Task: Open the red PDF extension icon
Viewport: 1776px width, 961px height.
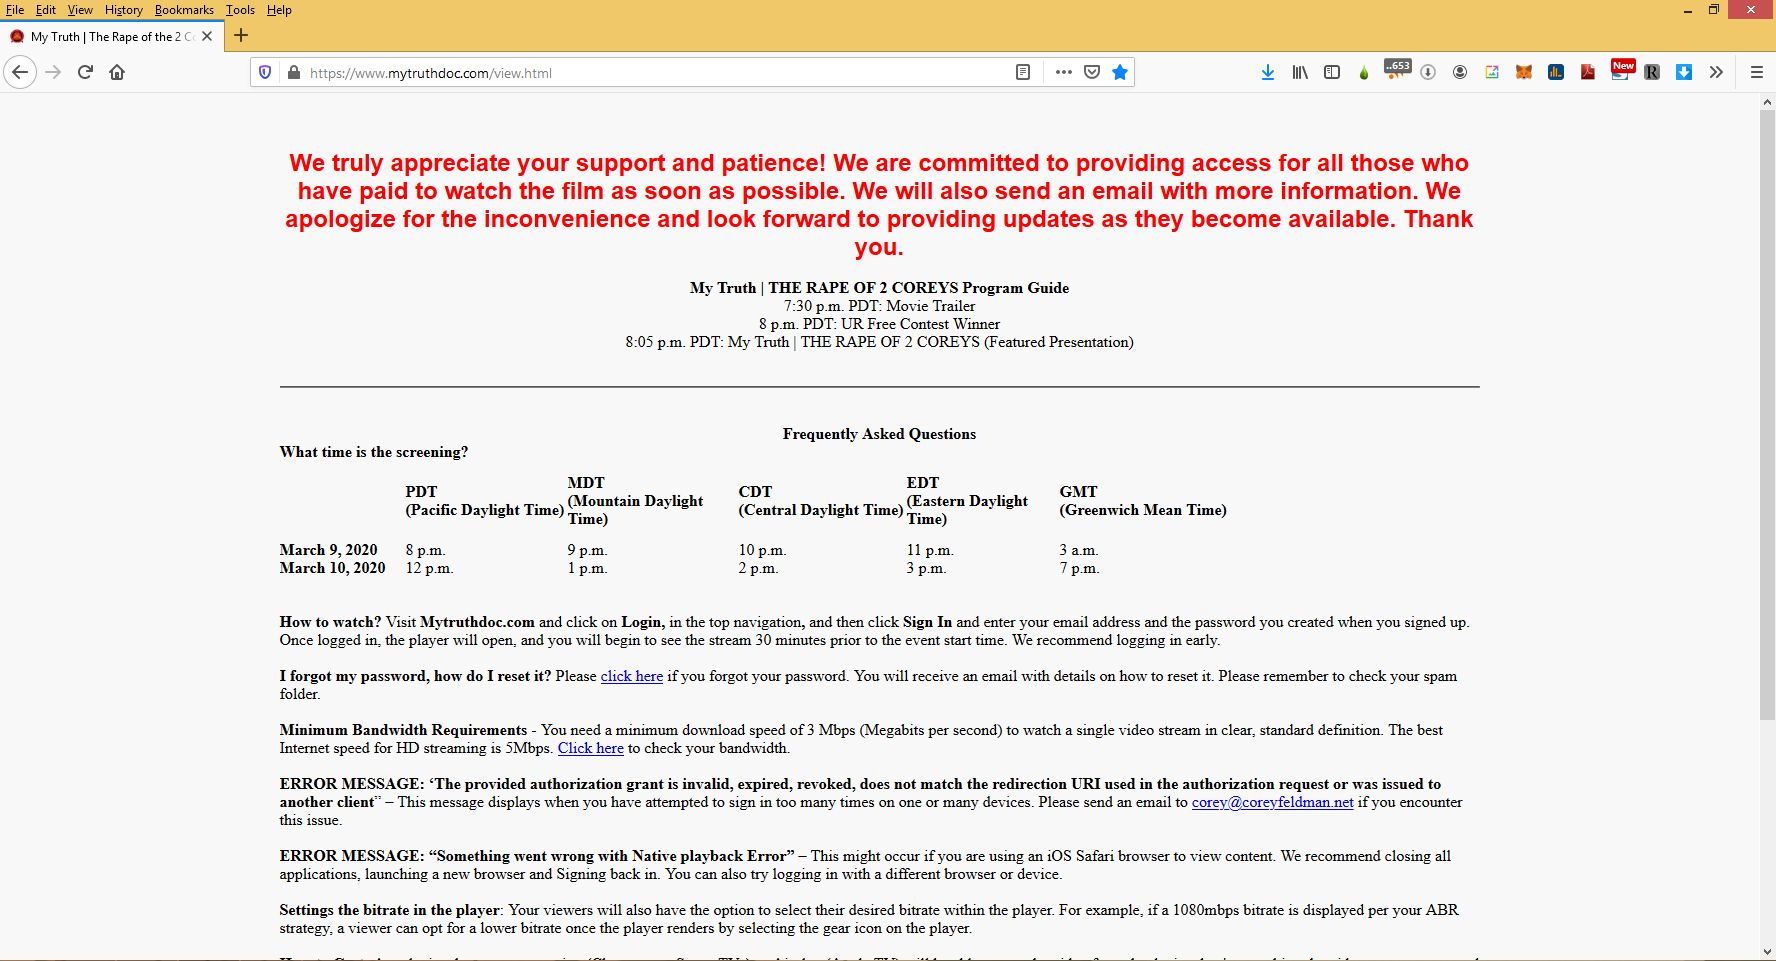Action: [x=1588, y=72]
